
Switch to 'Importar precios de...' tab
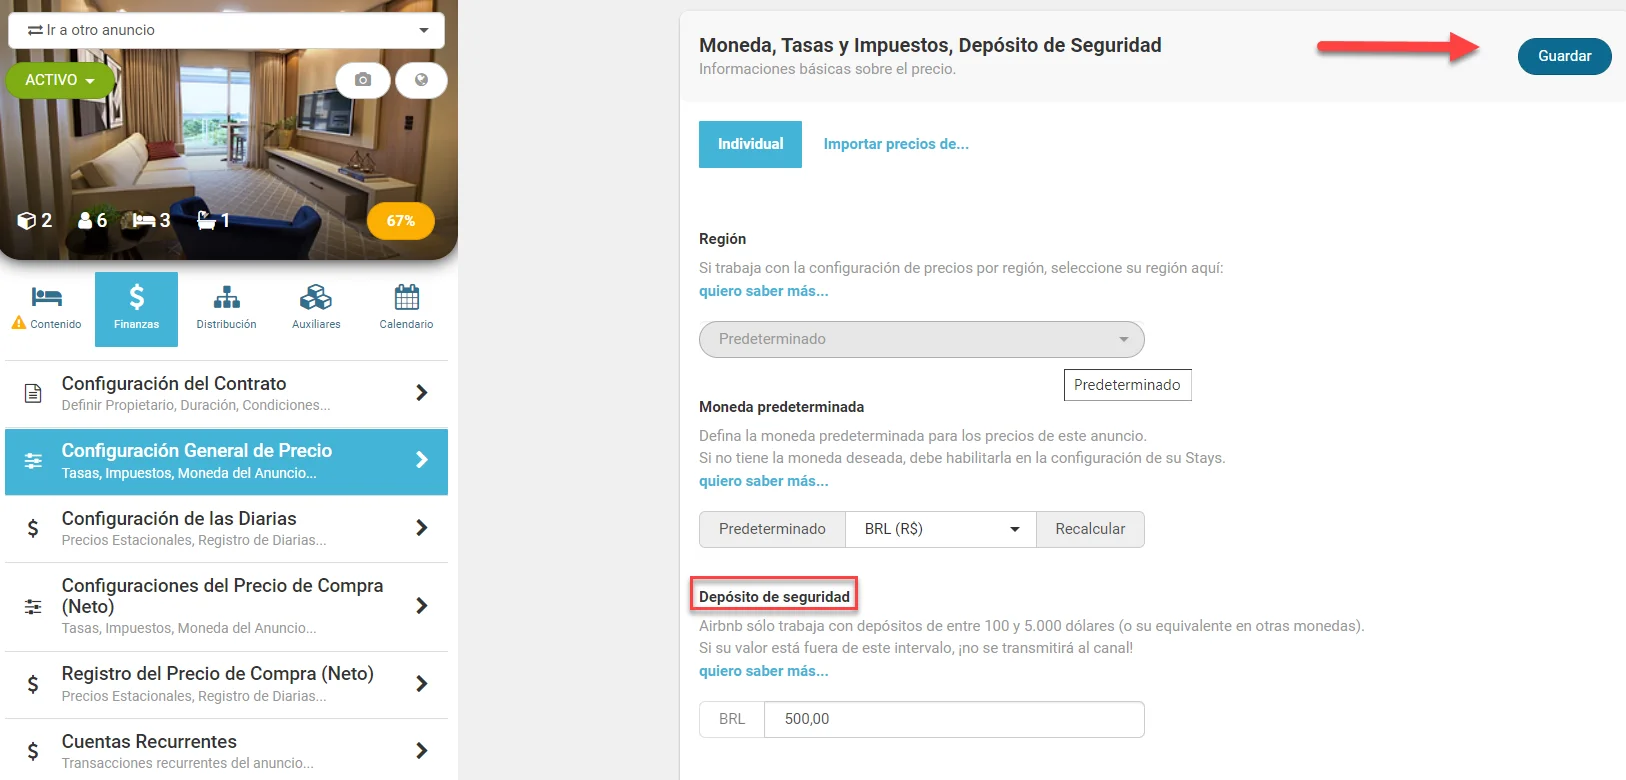tap(896, 144)
